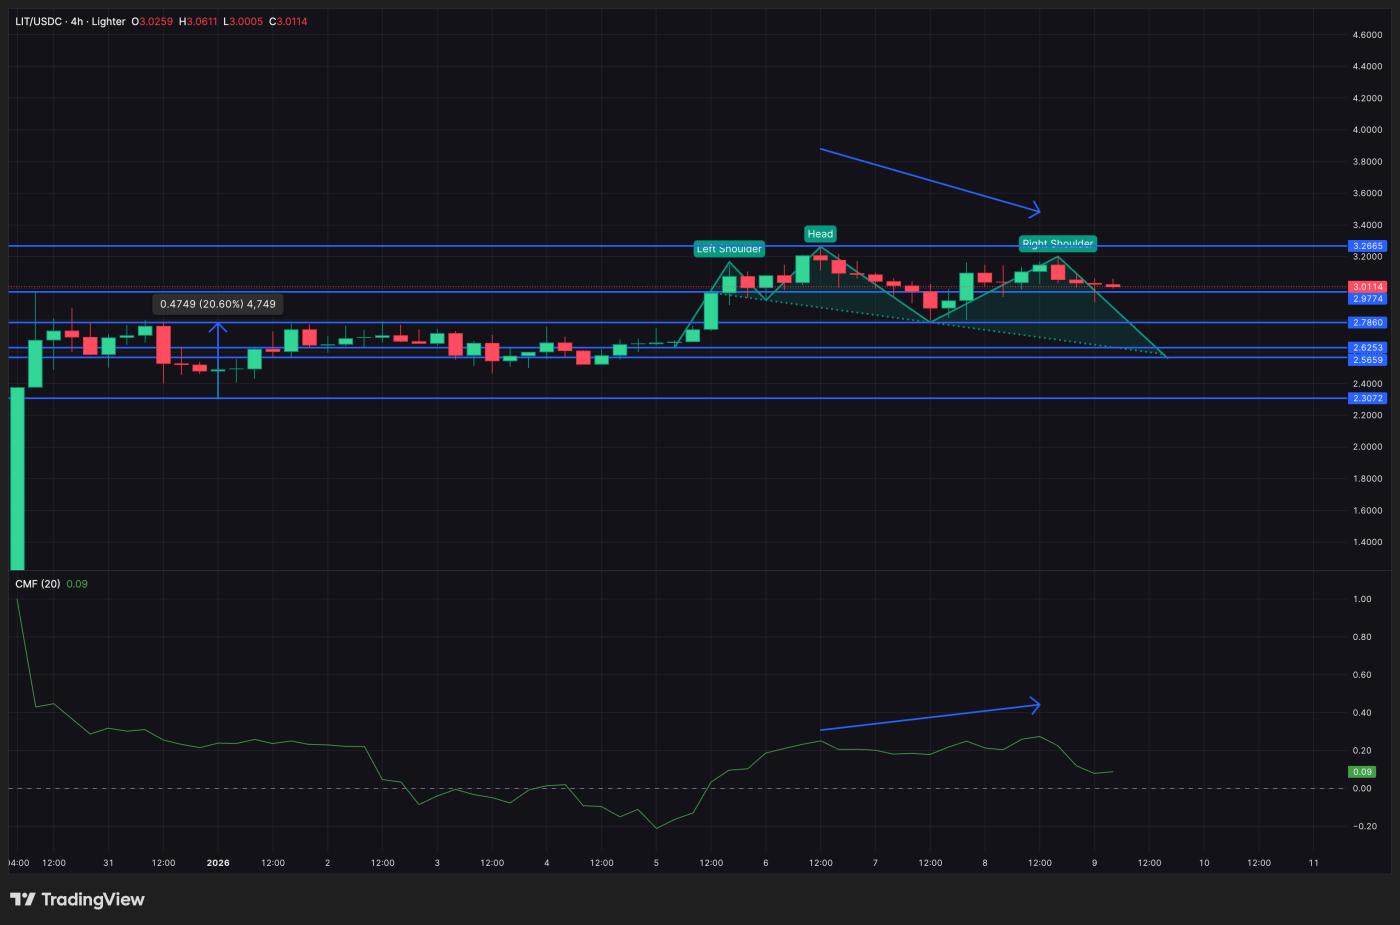1400x925 pixels.
Task: Select the Head pattern label
Action: click(820, 234)
